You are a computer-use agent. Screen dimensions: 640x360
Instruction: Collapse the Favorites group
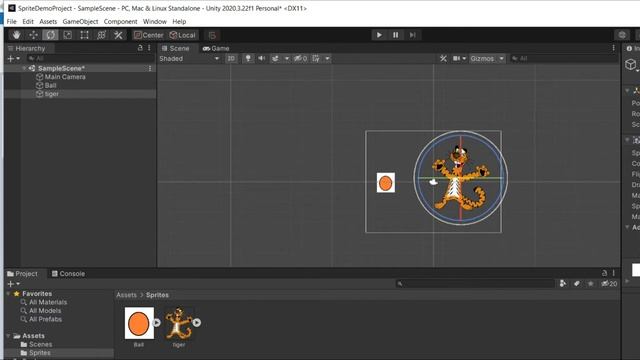[x=8, y=294]
